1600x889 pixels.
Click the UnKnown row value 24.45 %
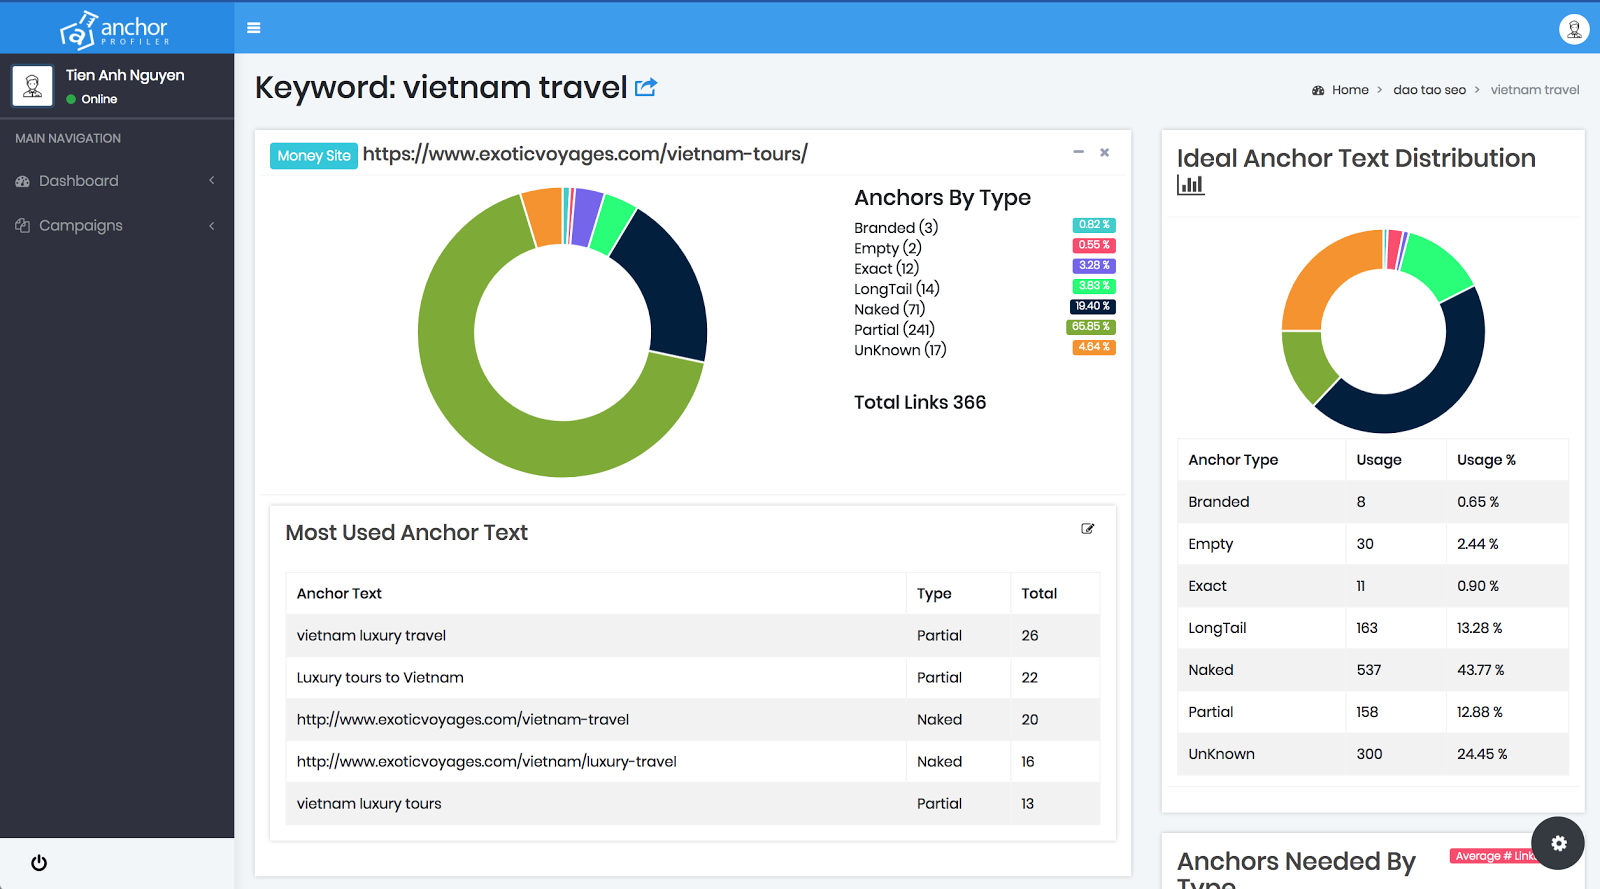coord(1482,754)
